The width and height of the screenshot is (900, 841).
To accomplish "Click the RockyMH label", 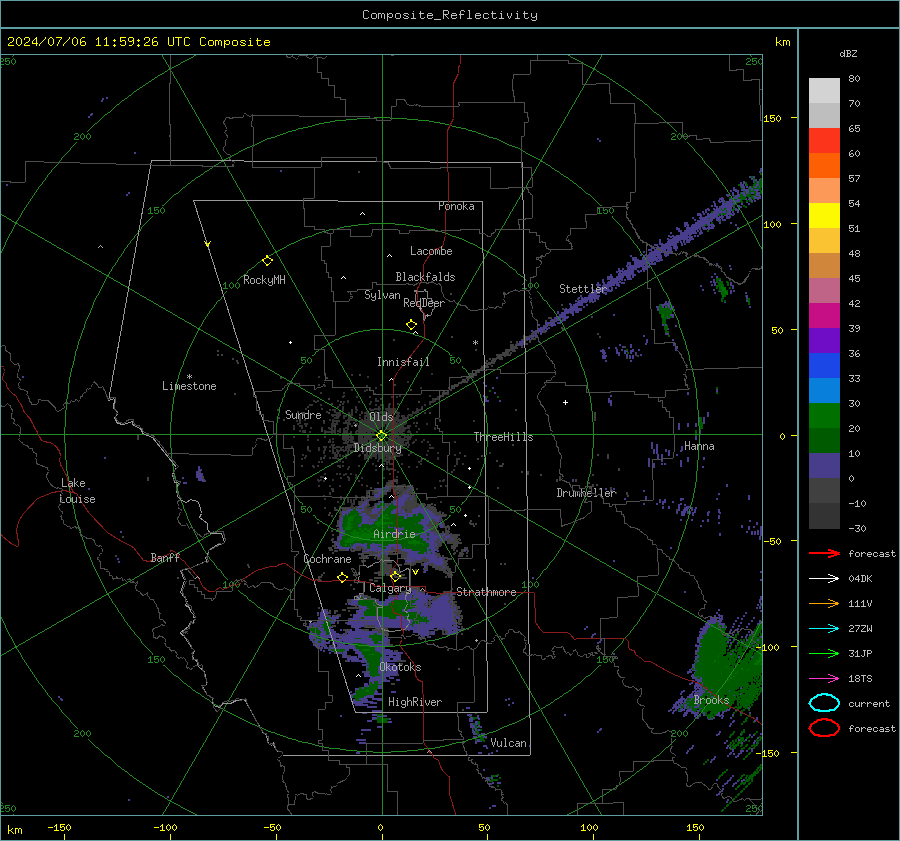I will 264,280.
